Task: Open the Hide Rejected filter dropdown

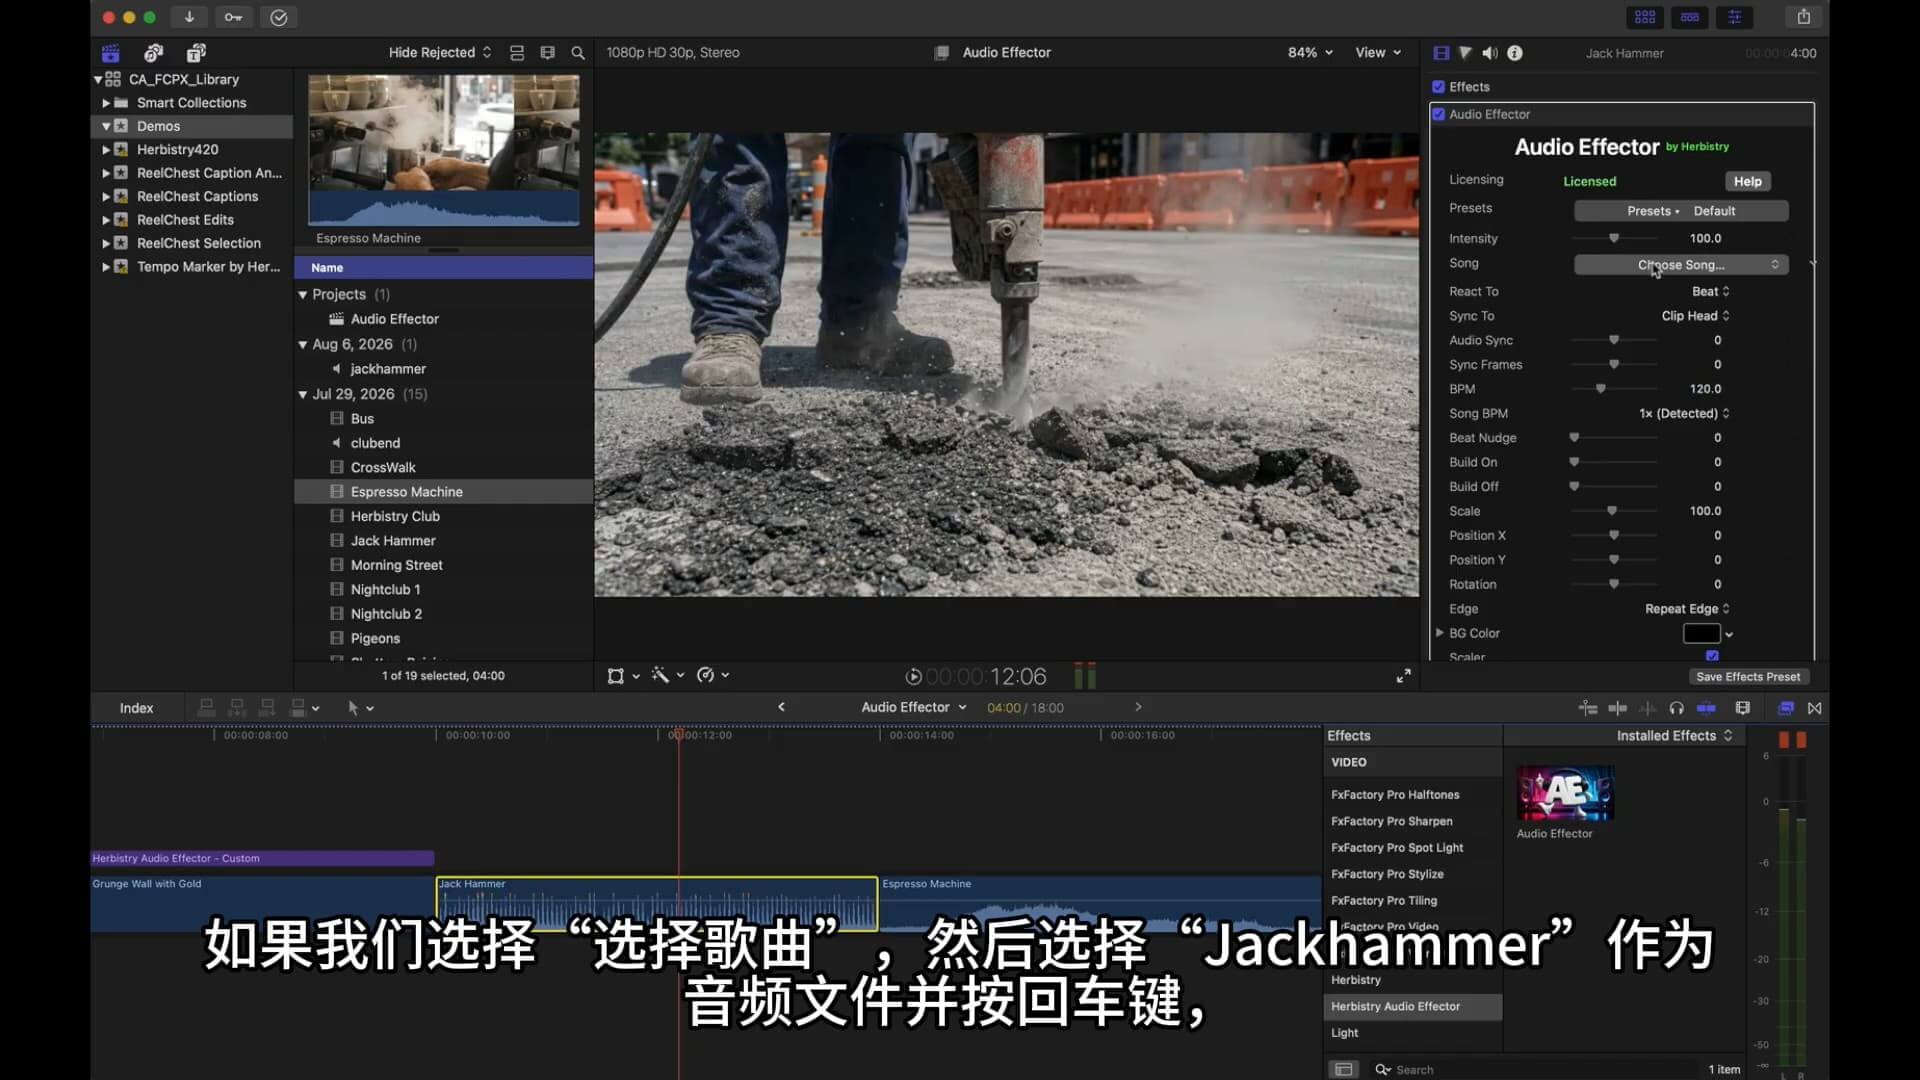Action: click(x=440, y=53)
